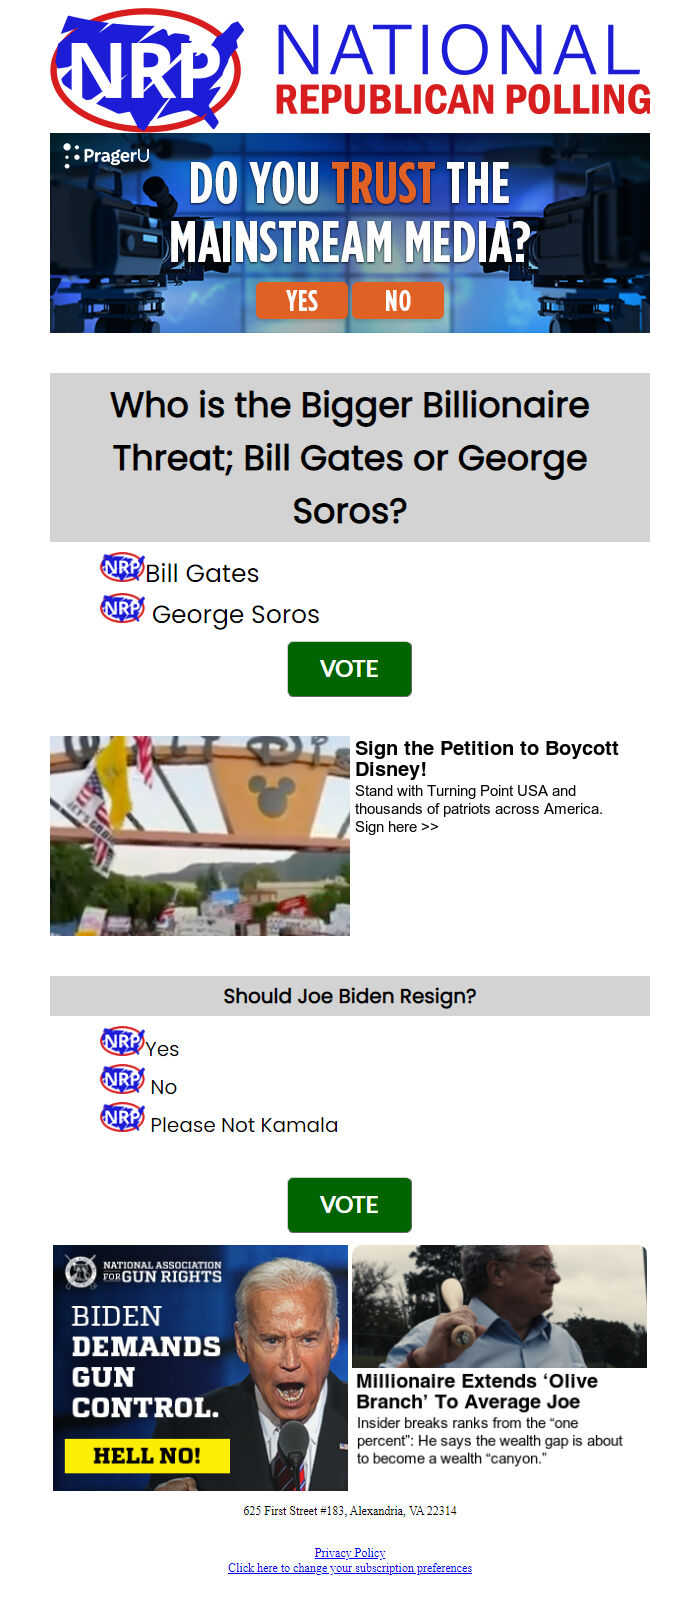700x1612 pixels.
Task: Choose No for Biden resign poll
Action: click(x=122, y=1080)
